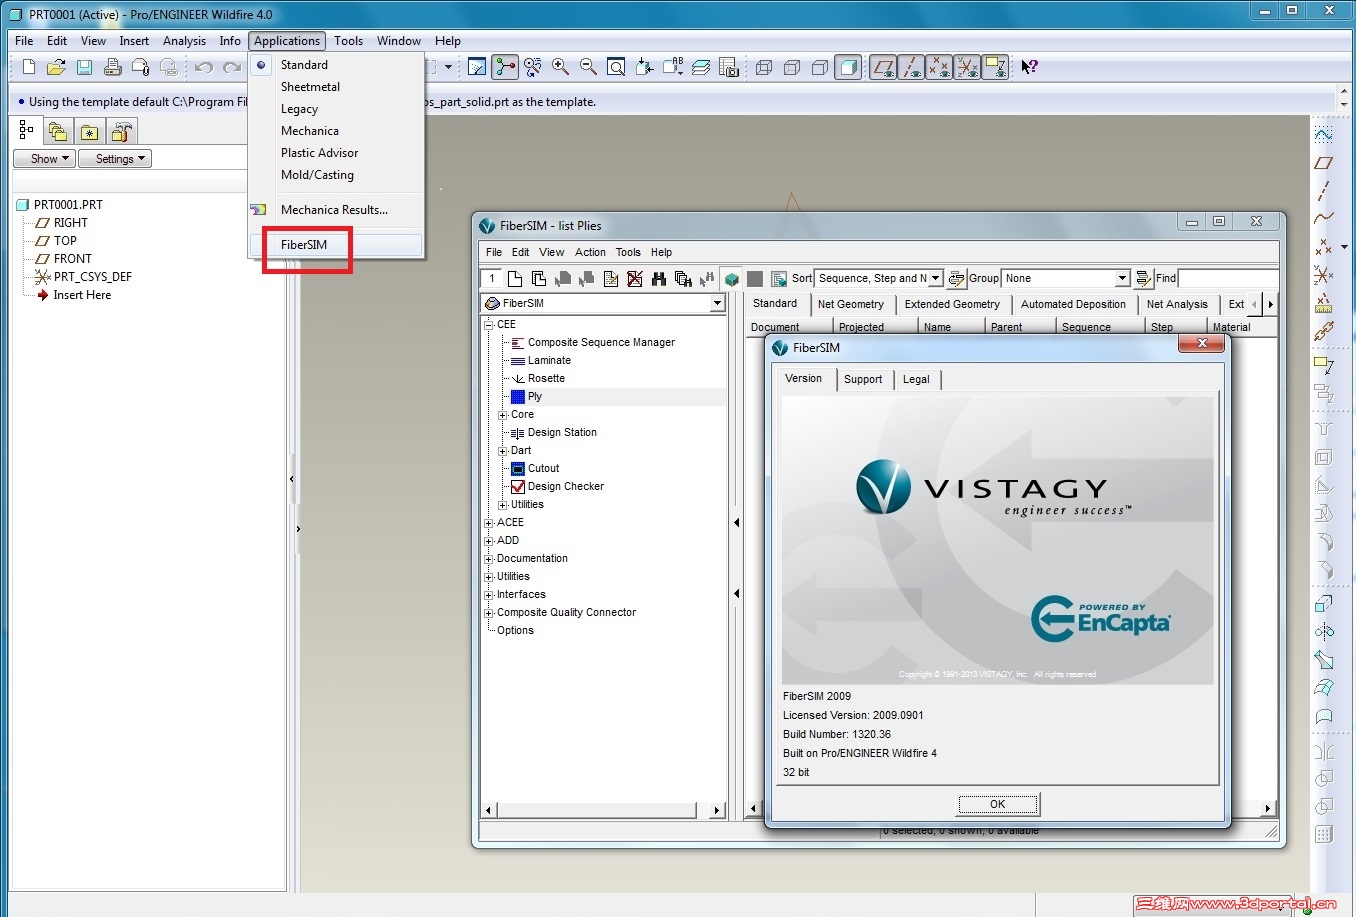Select the layers icon on the main toolbar

[x=701, y=67]
